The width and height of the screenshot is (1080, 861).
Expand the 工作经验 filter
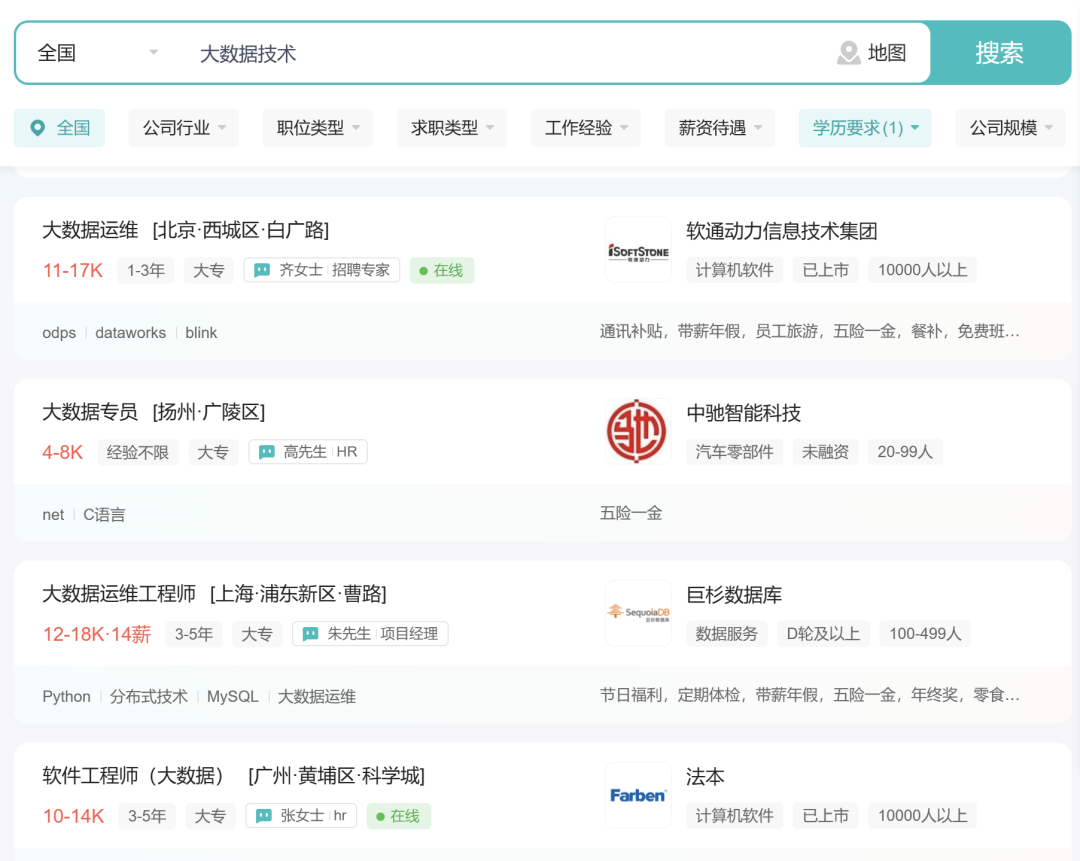[585, 128]
